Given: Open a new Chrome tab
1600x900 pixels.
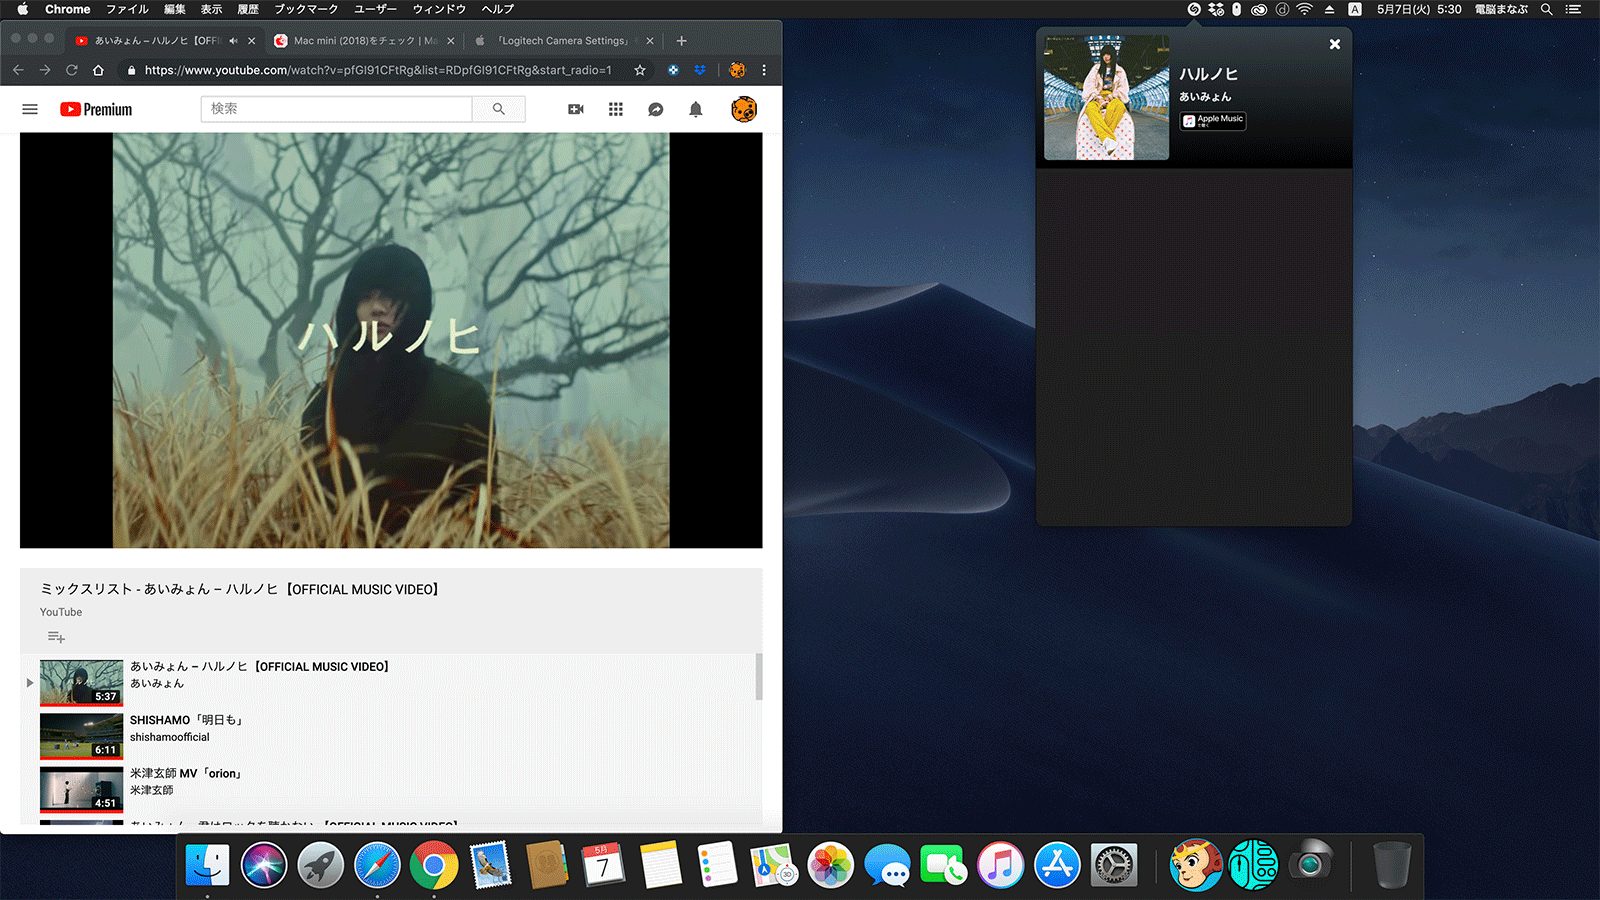Looking at the screenshot, I should [681, 41].
